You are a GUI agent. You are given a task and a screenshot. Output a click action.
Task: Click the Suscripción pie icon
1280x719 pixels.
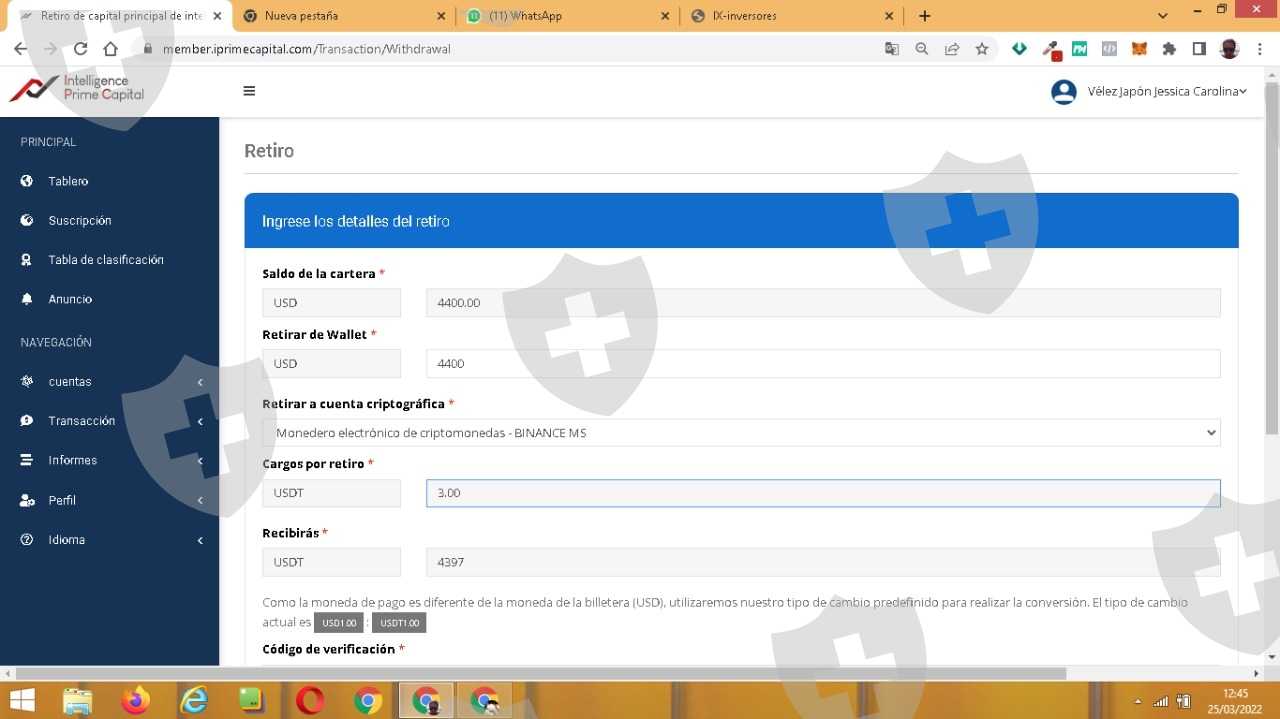[27, 220]
